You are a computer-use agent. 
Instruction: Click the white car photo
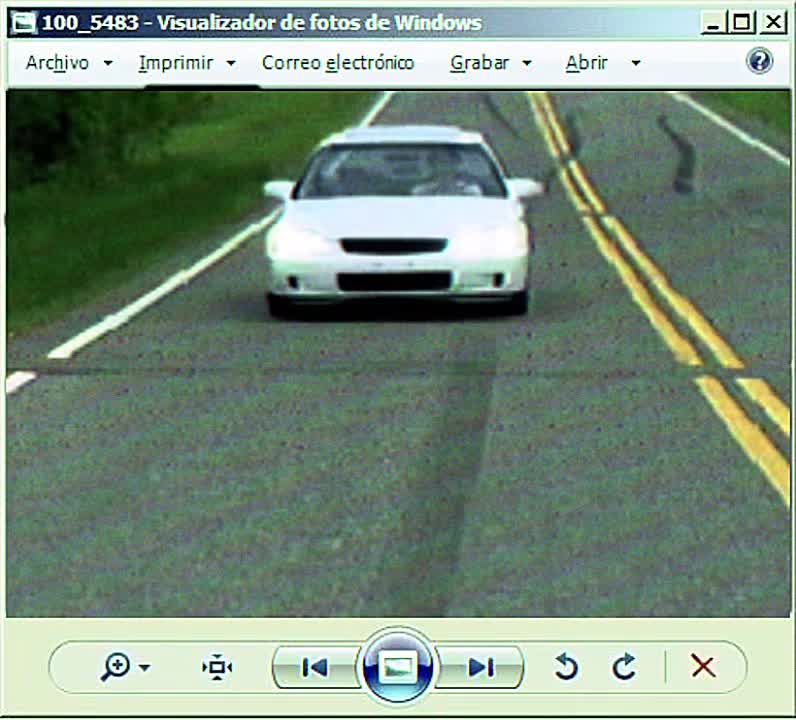point(398,353)
